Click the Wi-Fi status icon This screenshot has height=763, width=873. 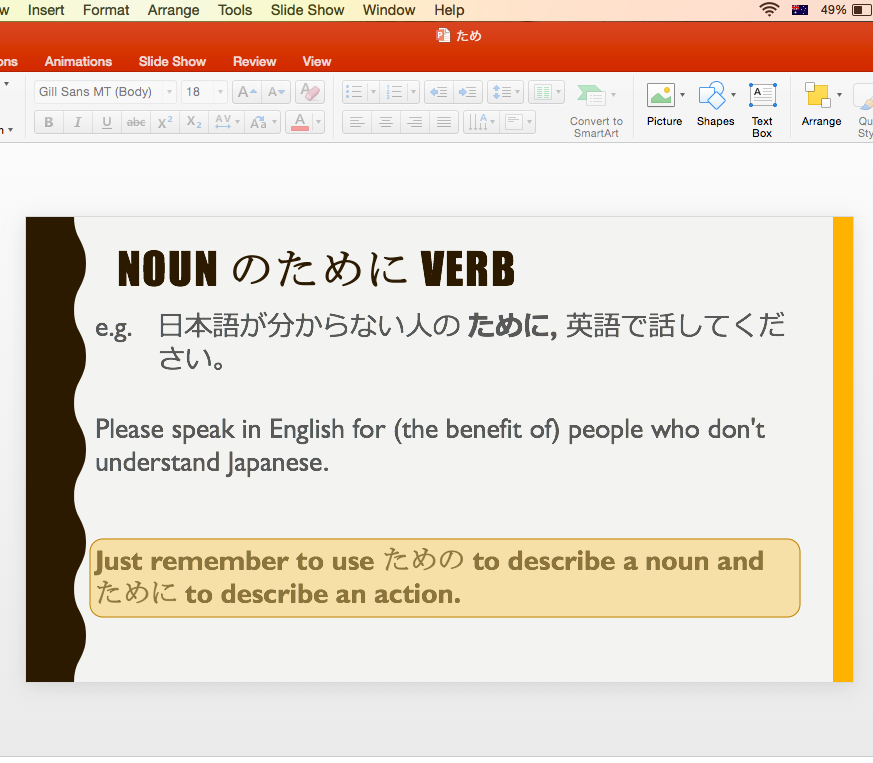coord(769,9)
